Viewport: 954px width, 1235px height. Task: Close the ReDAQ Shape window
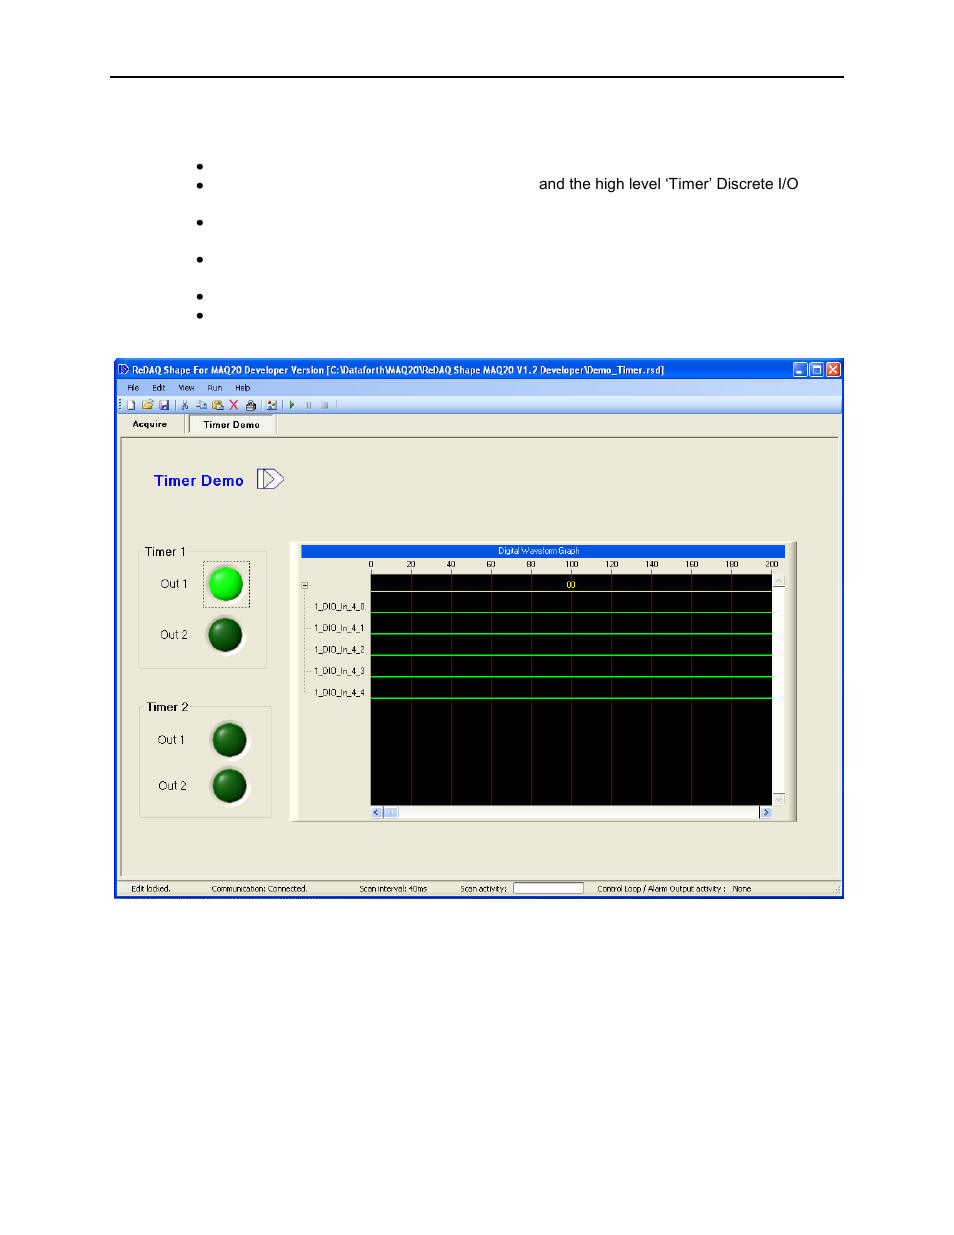coord(833,370)
